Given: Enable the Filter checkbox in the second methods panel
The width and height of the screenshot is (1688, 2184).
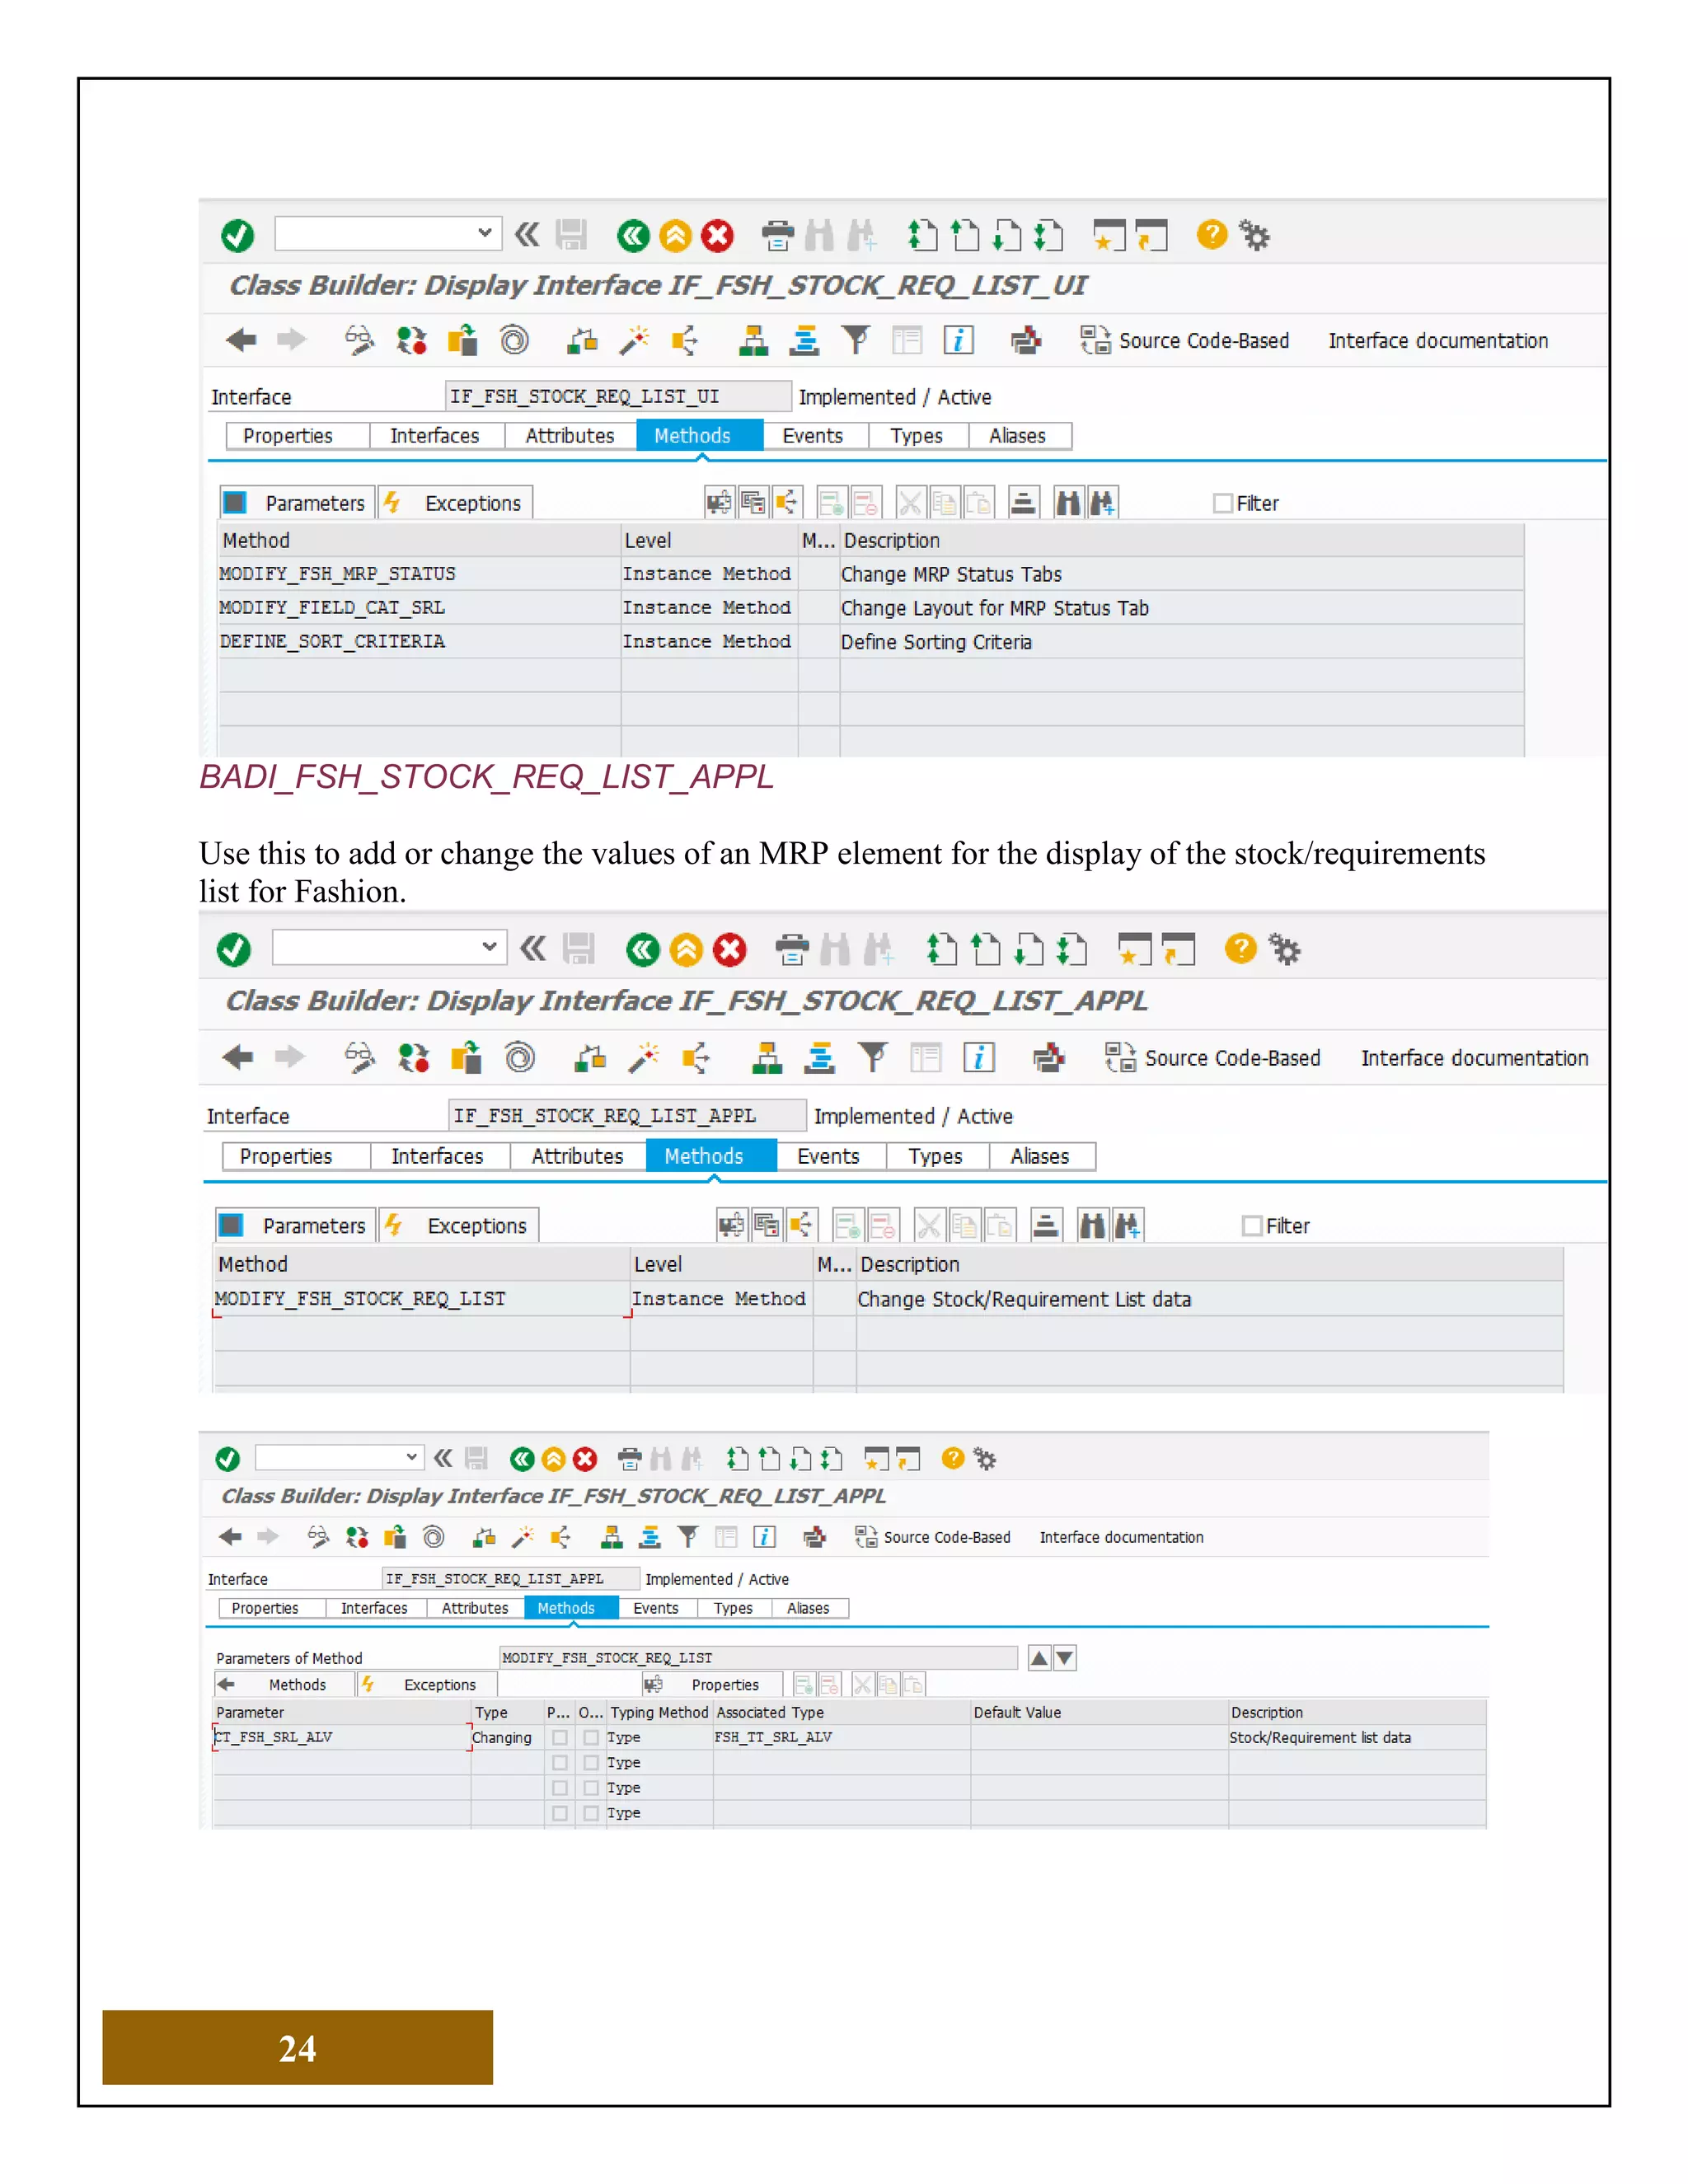Looking at the screenshot, I should [1251, 1225].
